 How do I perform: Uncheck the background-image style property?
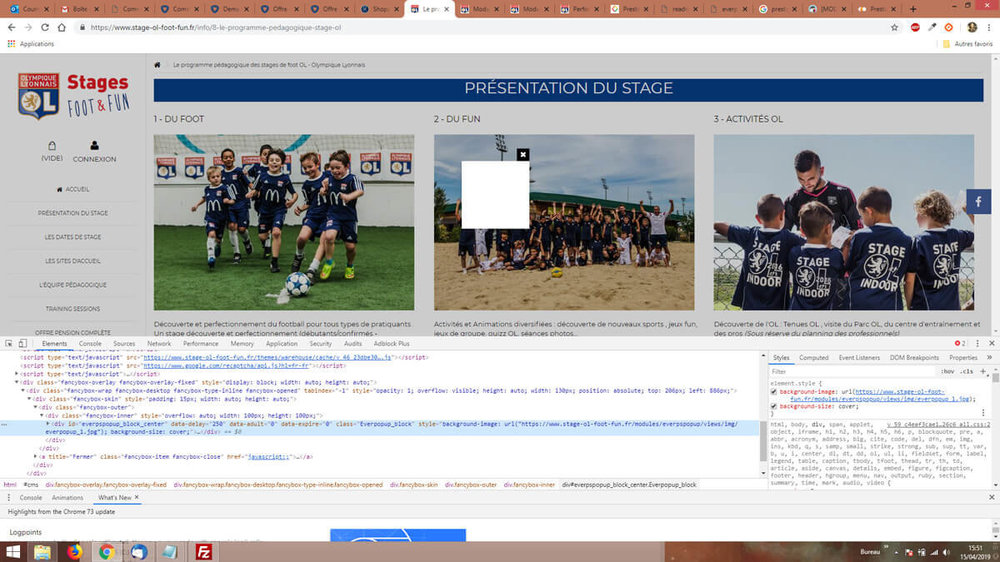tap(774, 392)
